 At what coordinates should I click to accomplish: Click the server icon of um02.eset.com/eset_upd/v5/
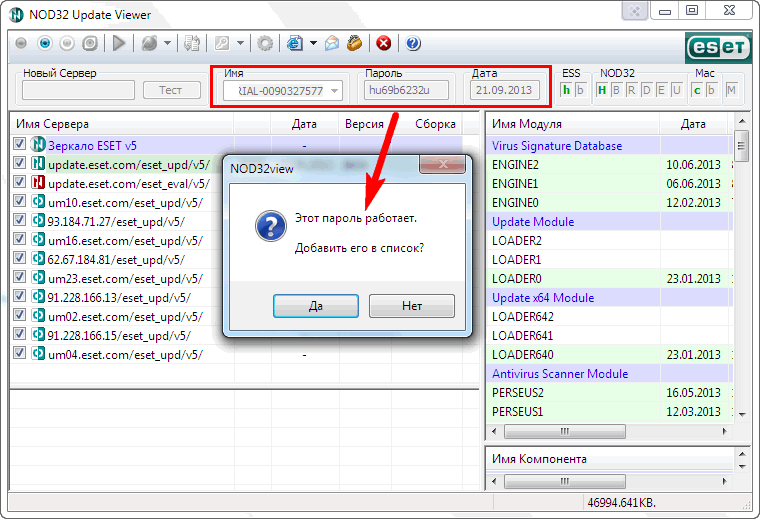coord(38,315)
